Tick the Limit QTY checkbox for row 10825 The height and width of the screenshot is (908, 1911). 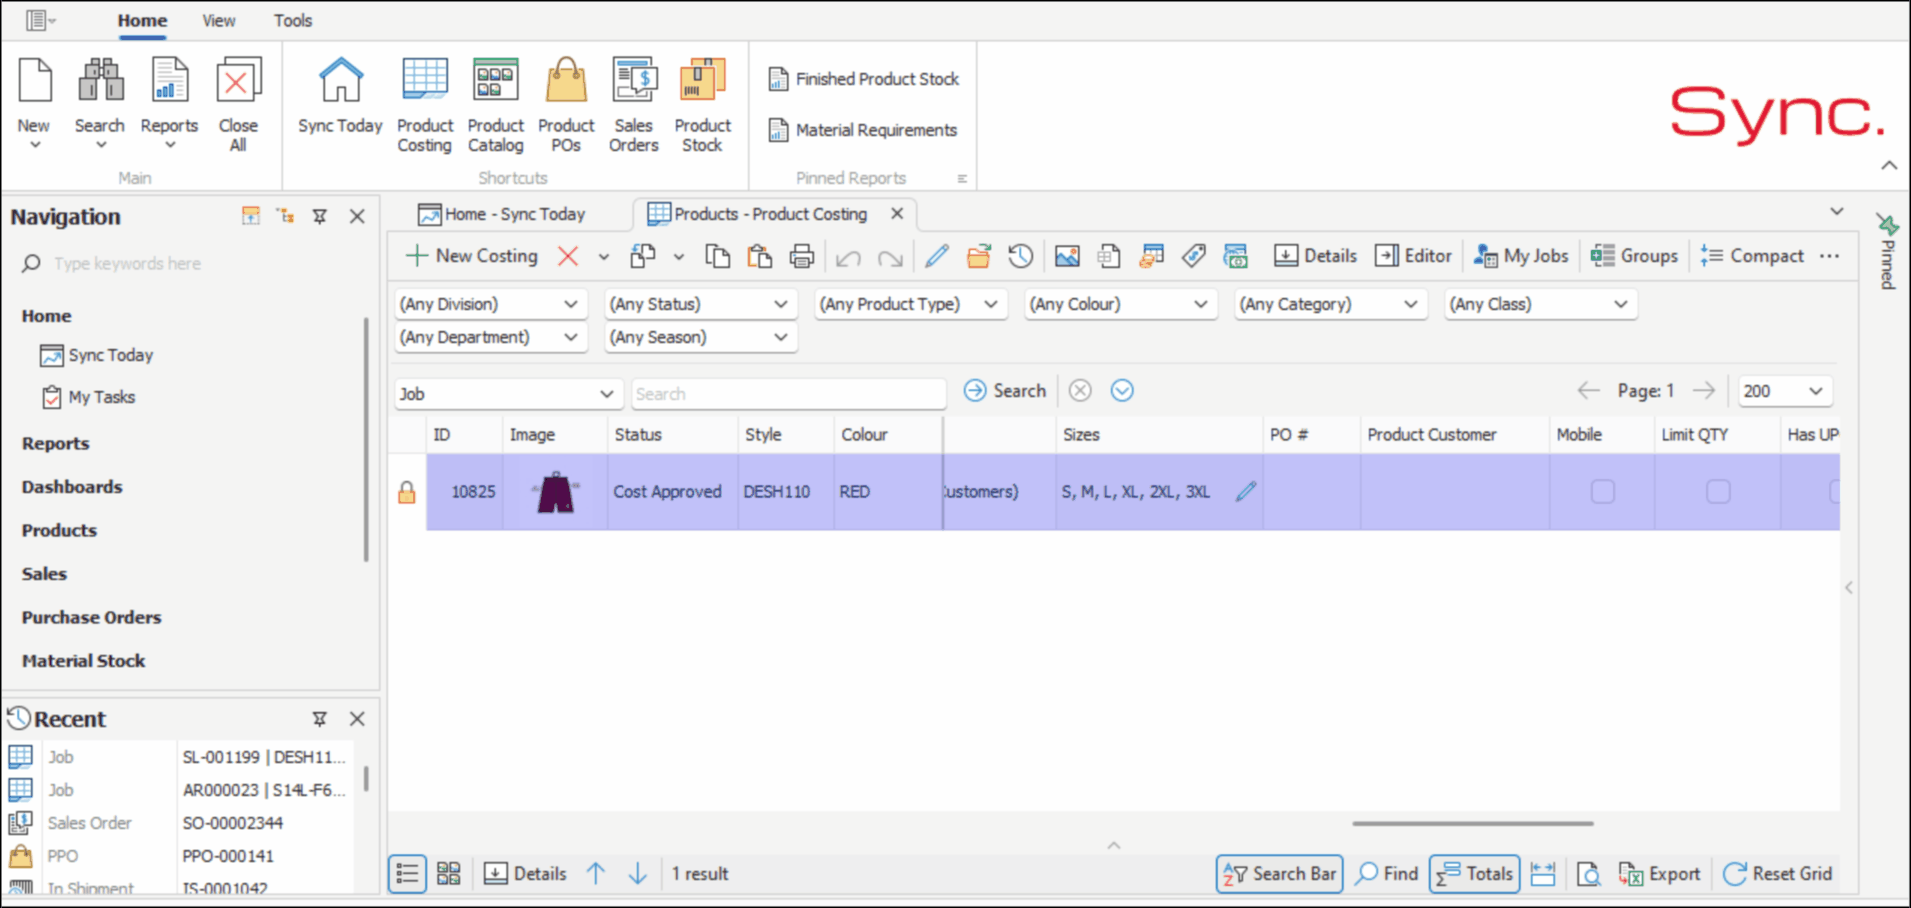[x=1718, y=491]
